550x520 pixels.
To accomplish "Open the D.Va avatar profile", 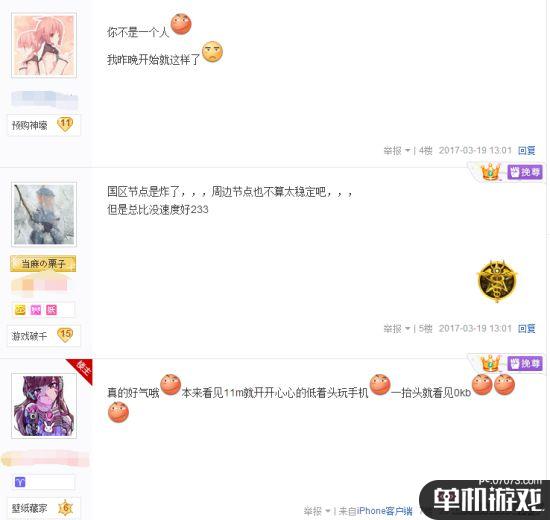I will pyautogui.click(x=44, y=406).
